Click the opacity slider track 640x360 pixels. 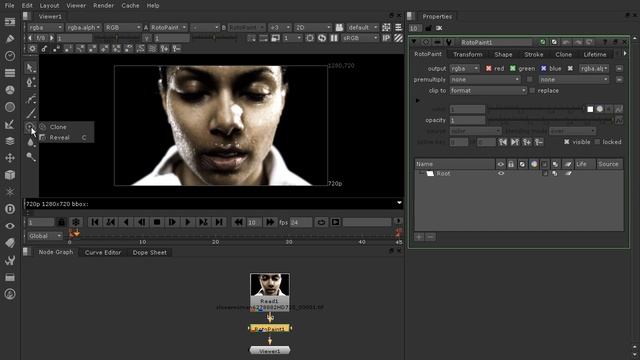[x=551, y=120]
